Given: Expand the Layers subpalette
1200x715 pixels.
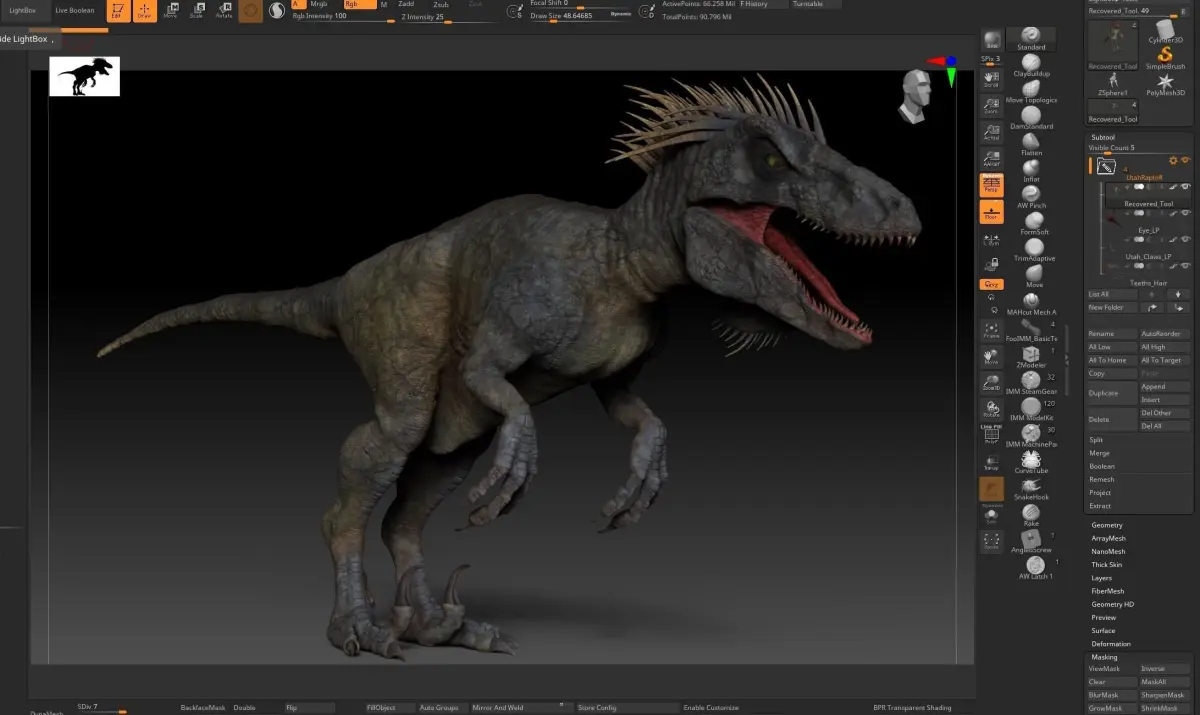Looking at the screenshot, I should (x=1101, y=578).
